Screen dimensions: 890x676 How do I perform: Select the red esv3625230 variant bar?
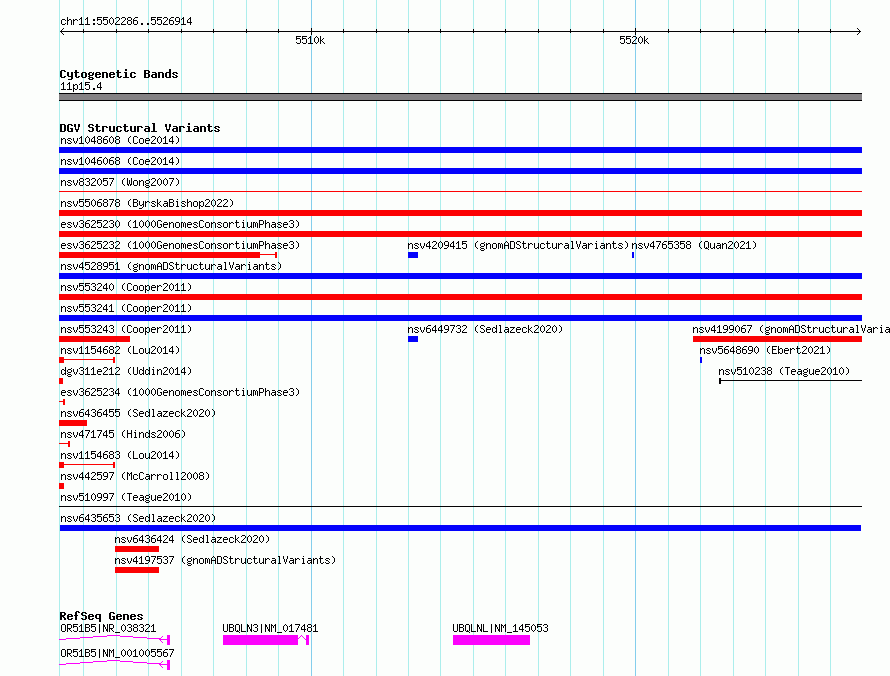460,234
